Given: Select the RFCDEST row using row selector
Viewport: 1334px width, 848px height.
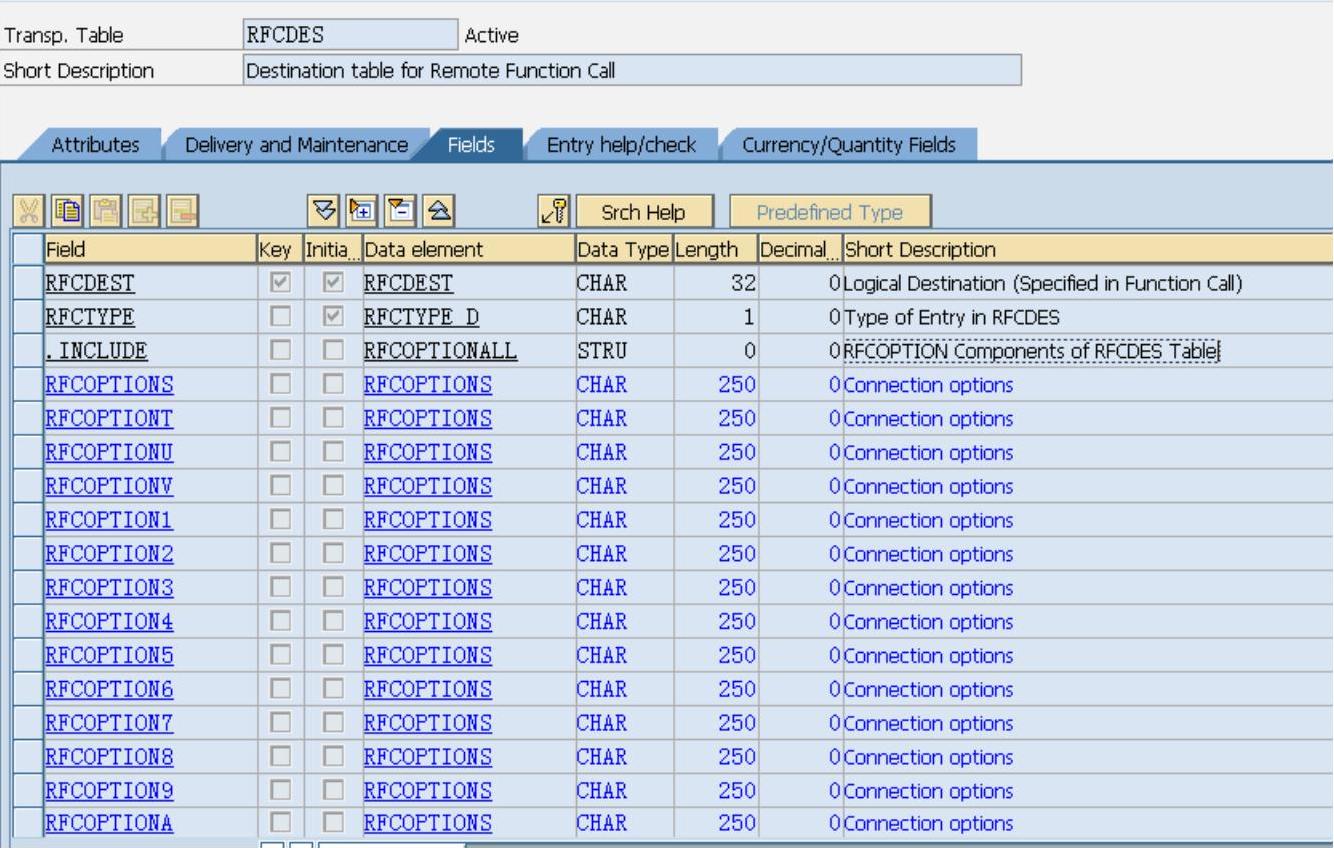Looking at the screenshot, I should (x=29, y=283).
